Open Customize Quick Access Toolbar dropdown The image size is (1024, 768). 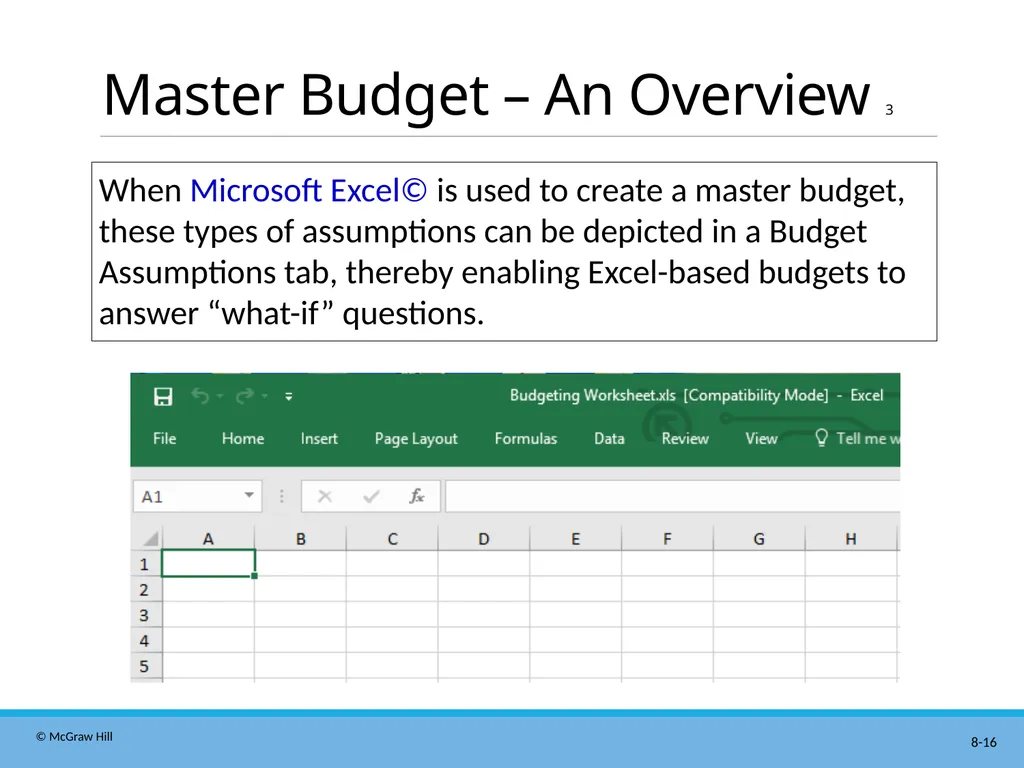289,396
